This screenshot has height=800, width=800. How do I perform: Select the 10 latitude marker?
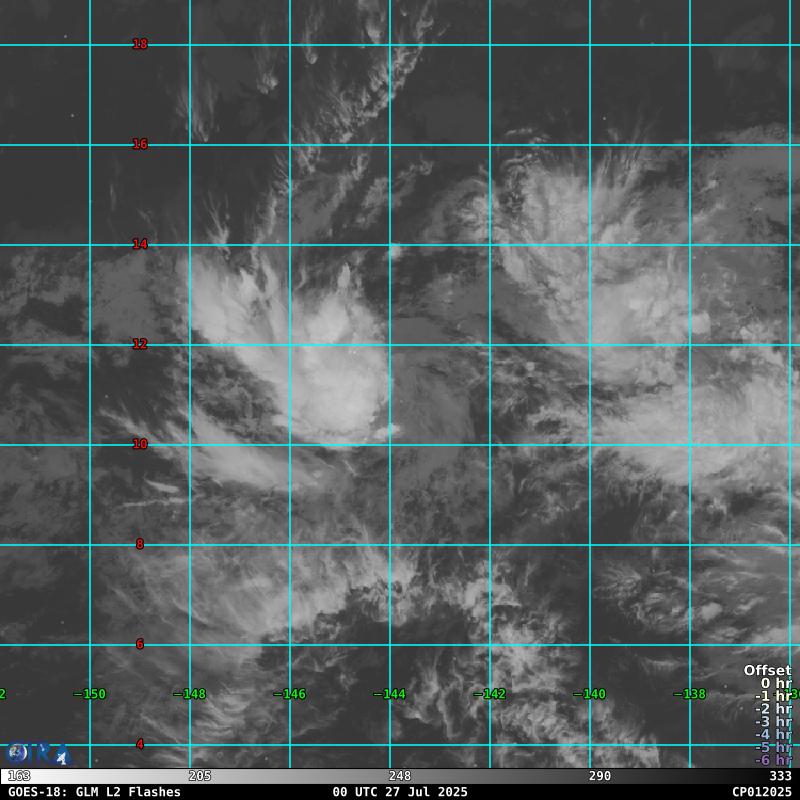point(140,444)
